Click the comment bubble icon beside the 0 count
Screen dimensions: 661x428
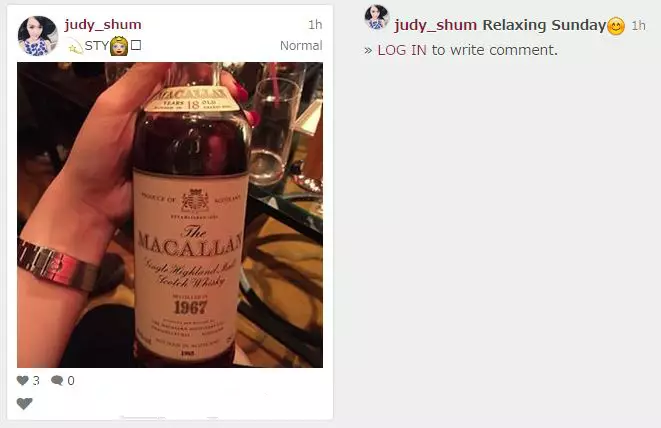pos(57,380)
